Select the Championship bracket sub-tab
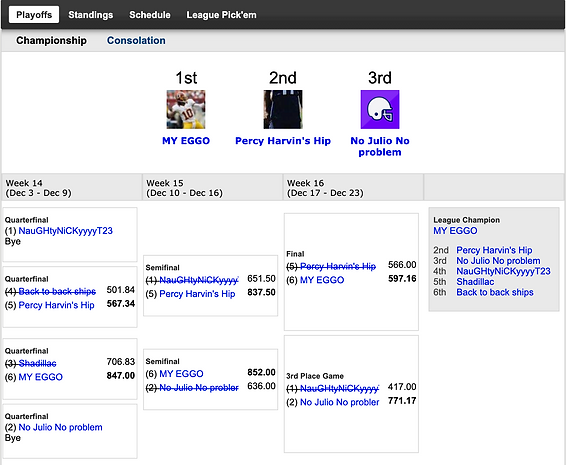The width and height of the screenshot is (566, 465). (x=51, y=40)
